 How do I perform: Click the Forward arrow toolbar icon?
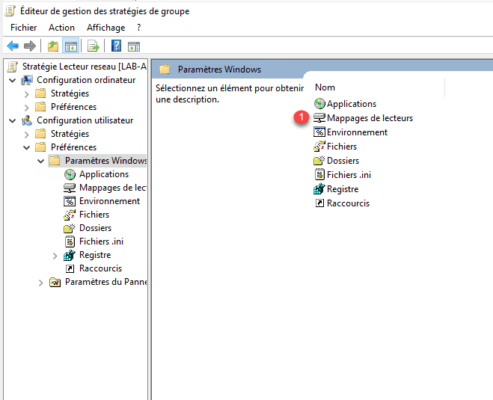[x=30, y=46]
